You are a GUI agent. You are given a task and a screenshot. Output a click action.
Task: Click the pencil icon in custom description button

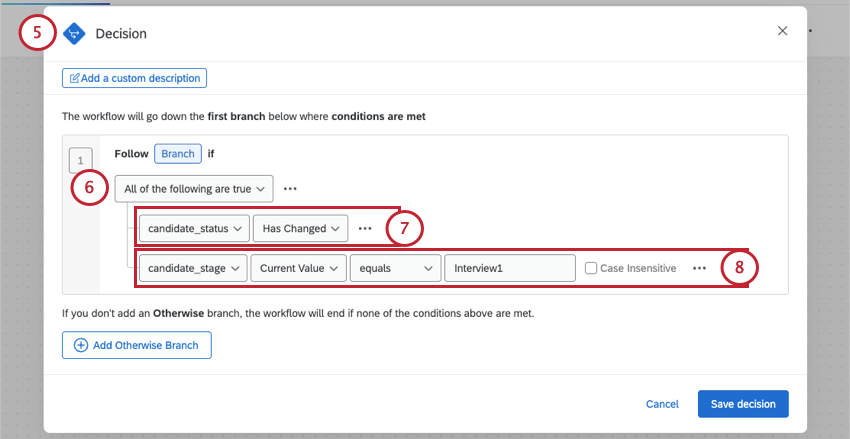pos(75,78)
